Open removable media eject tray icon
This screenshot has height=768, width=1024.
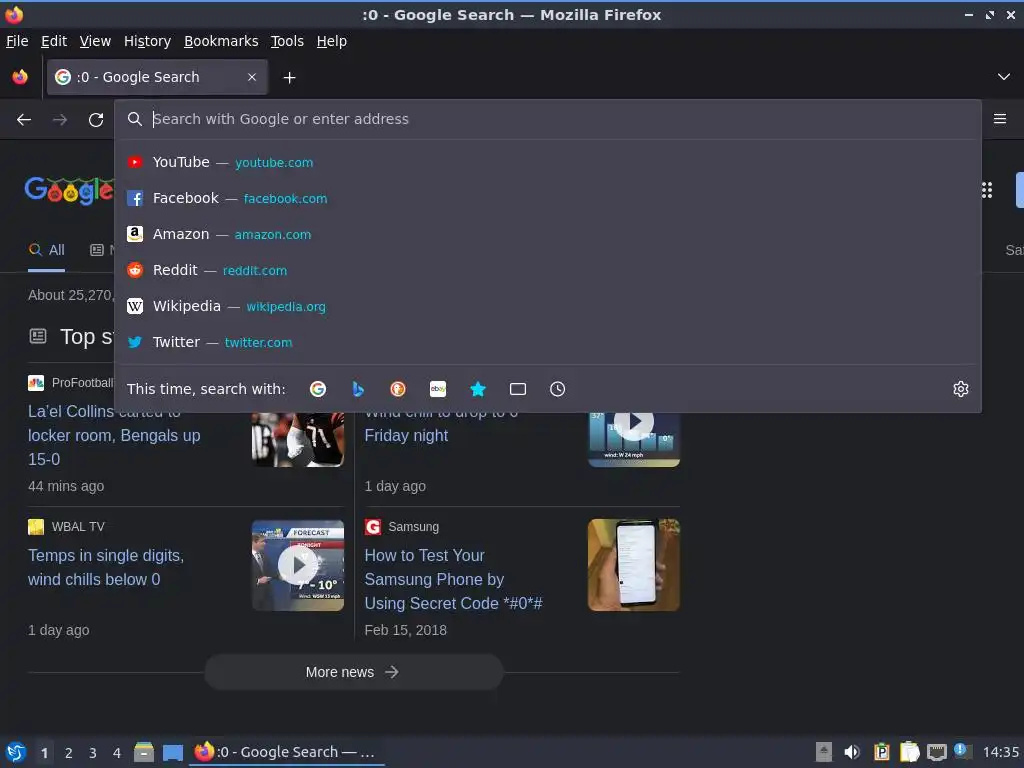pos(824,752)
